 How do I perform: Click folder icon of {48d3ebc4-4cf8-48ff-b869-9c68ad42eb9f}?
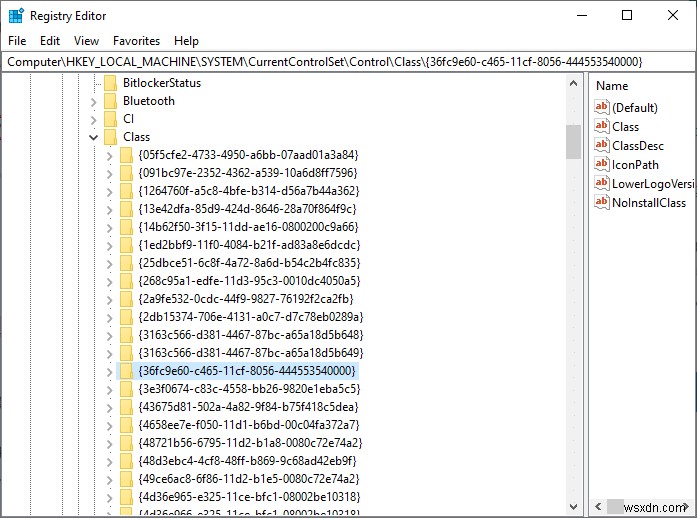(126, 461)
